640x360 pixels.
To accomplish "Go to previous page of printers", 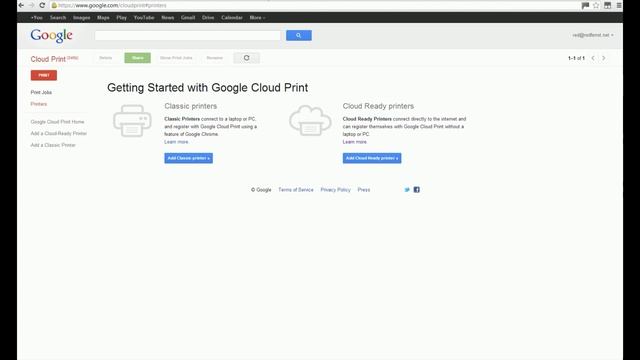I will (x=593, y=58).
